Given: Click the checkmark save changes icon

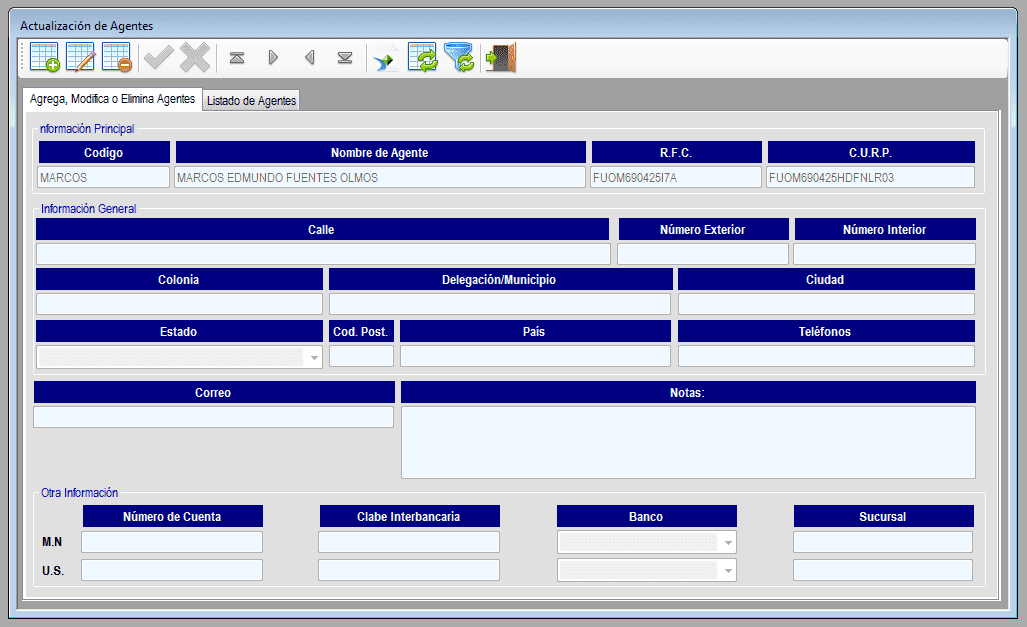Looking at the screenshot, I should point(159,58).
